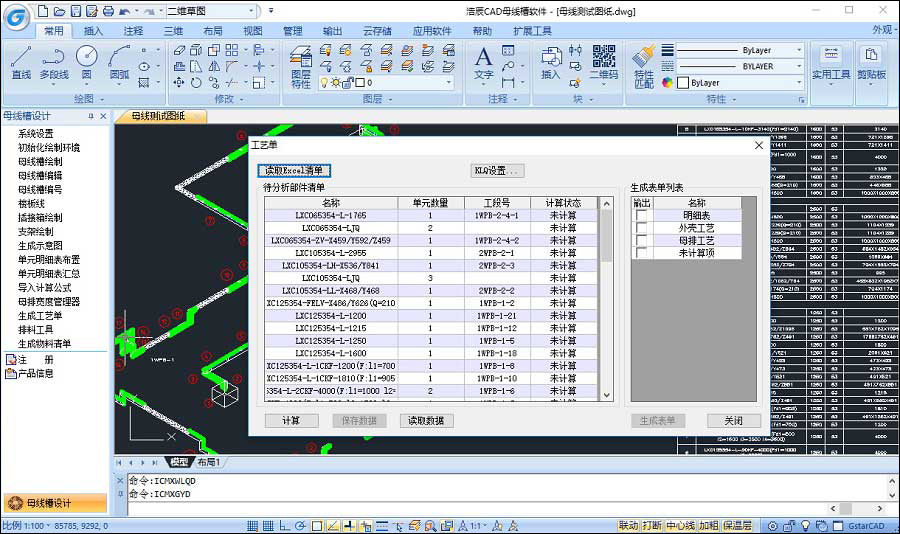Viewport: 900px width, 534px height.
Task: Expand the 图层 panel arrow
Action: (391, 99)
